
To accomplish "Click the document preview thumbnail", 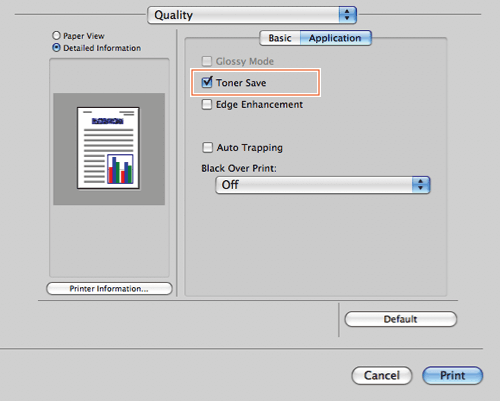I will point(108,148).
